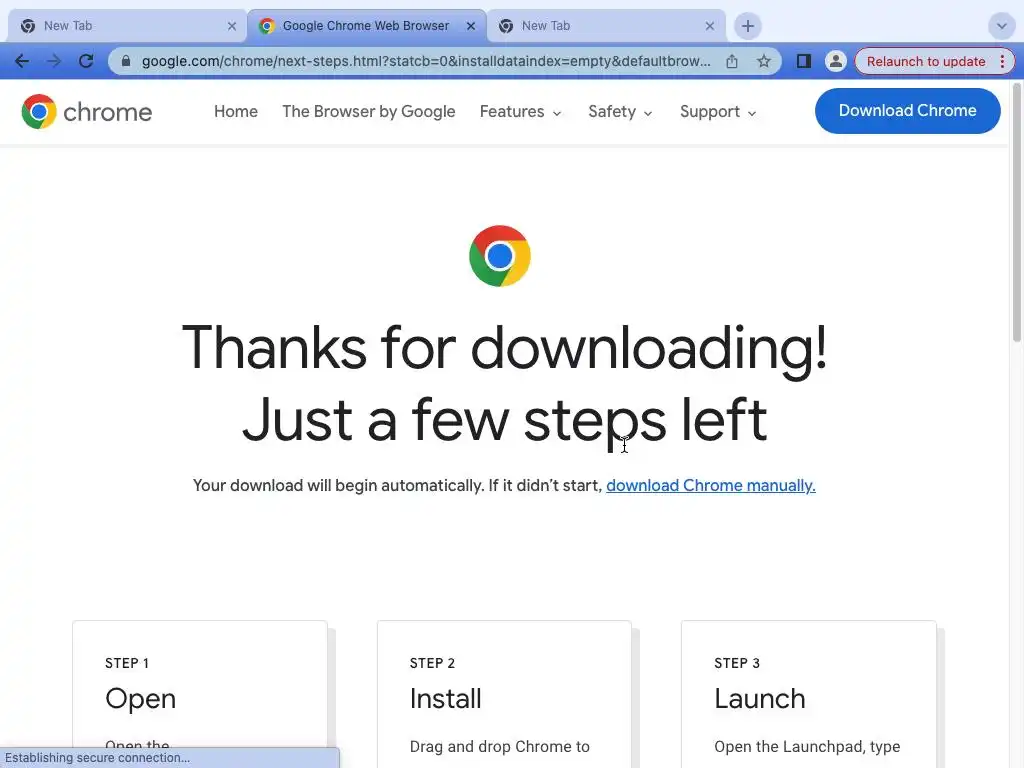Click the STEP 2 Install card
1024x768 pixels.
pyautogui.click(x=504, y=694)
